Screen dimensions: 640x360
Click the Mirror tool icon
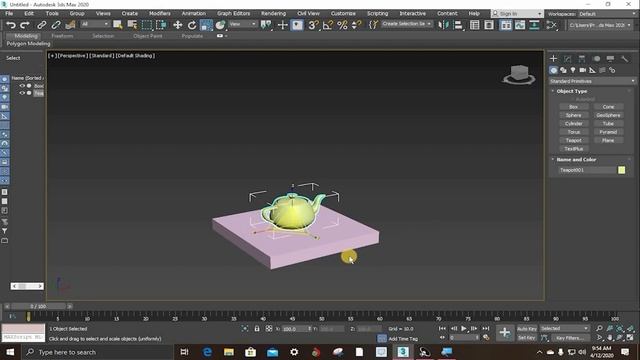pyautogui.click(x=443, y=25)
